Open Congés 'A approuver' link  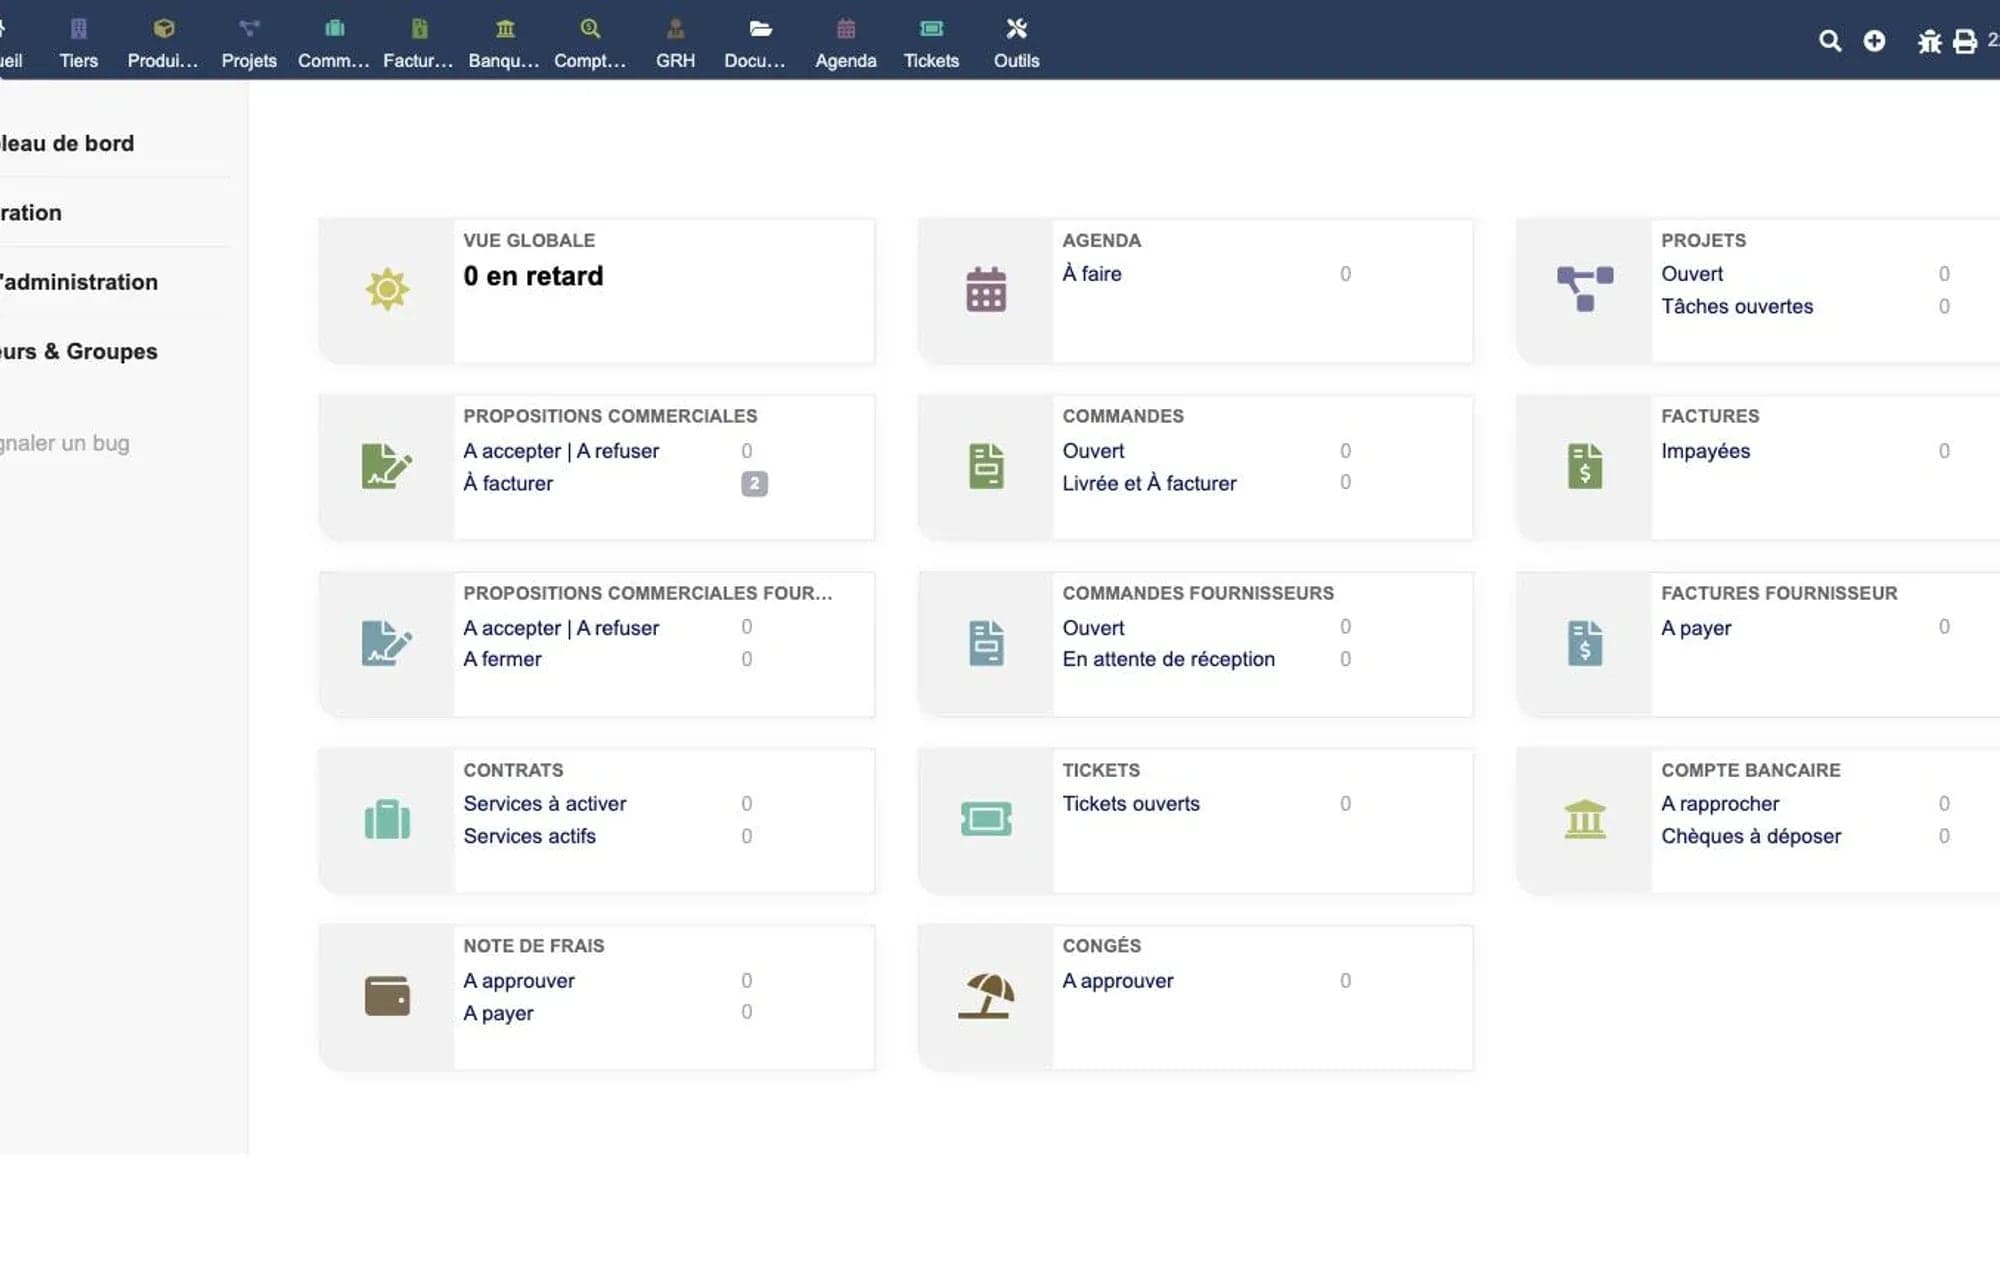tap(1118, 981)
